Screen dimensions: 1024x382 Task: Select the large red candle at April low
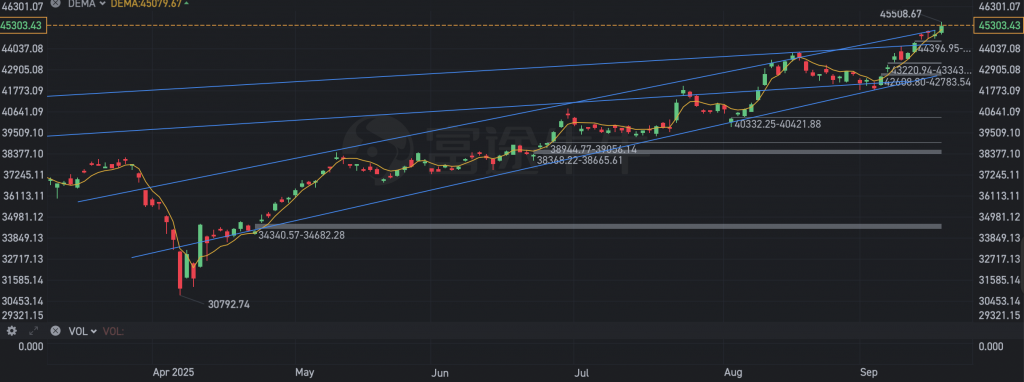(x=180, y=271)
